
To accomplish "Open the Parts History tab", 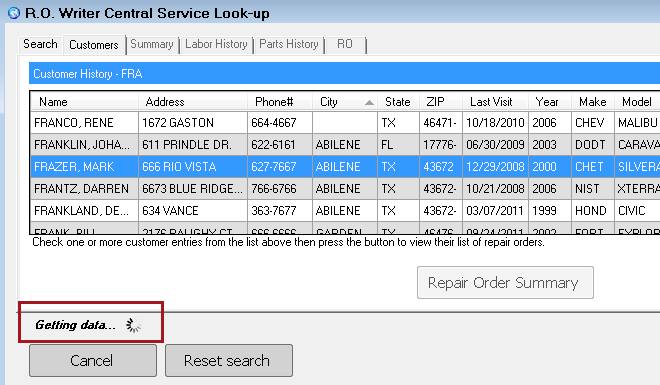I will 289,44.
